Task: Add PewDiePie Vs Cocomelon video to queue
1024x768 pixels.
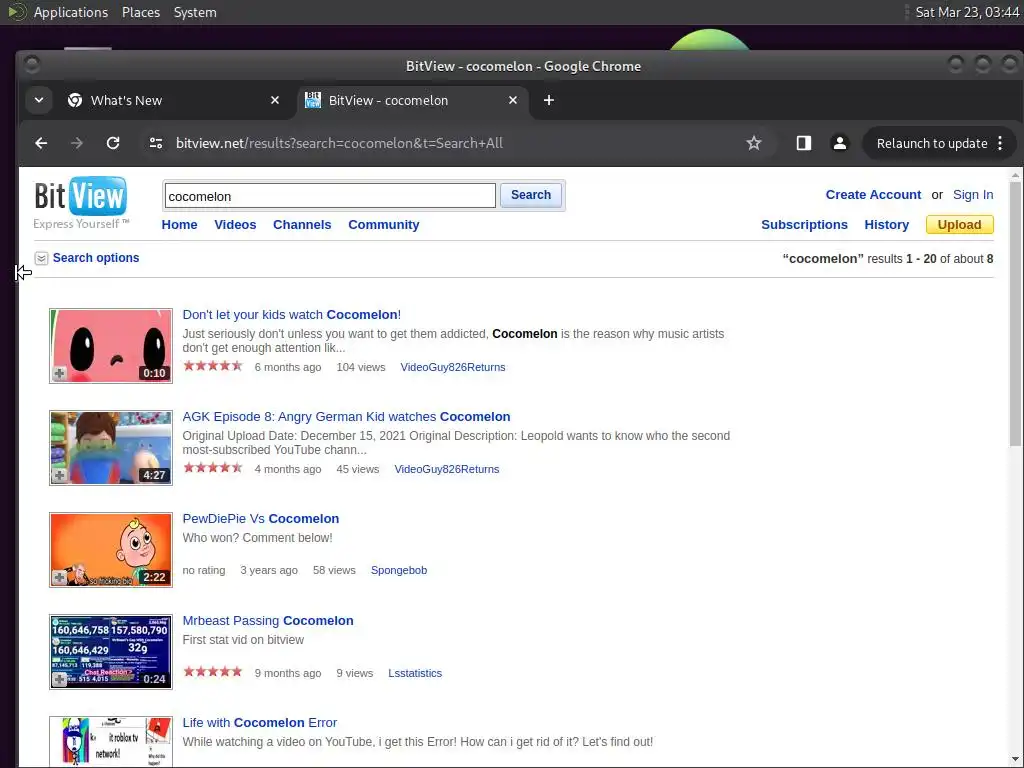Action: point(59,577)
